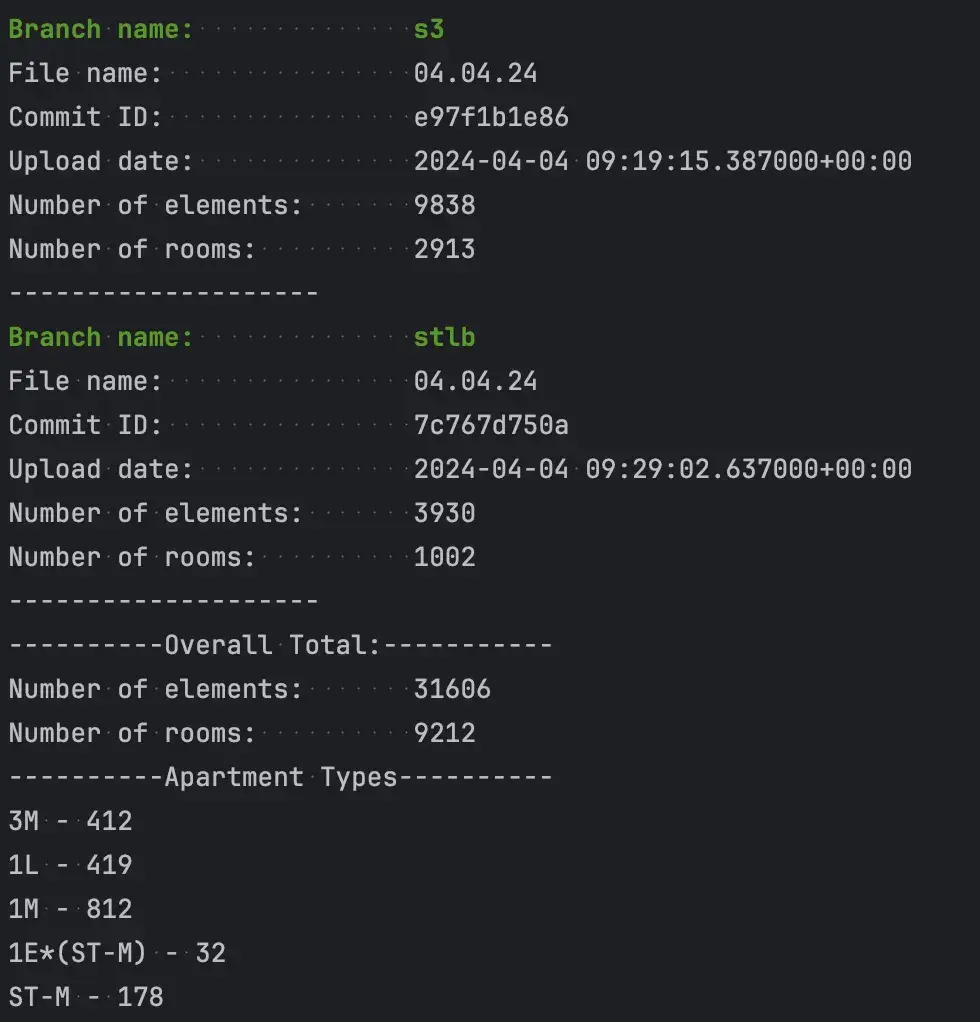Click the element count 9838
Viewport: 980px width, 1022px height.
coord(444,205)
